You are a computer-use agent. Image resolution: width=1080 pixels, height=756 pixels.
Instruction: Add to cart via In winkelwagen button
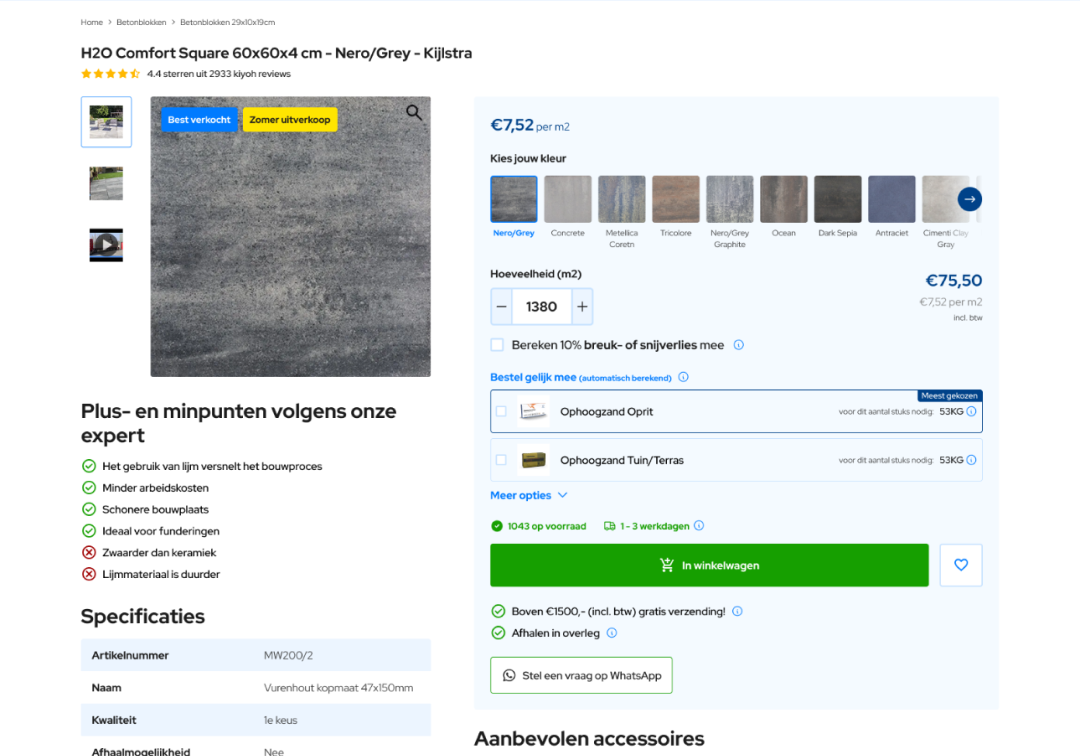[709, 565]
